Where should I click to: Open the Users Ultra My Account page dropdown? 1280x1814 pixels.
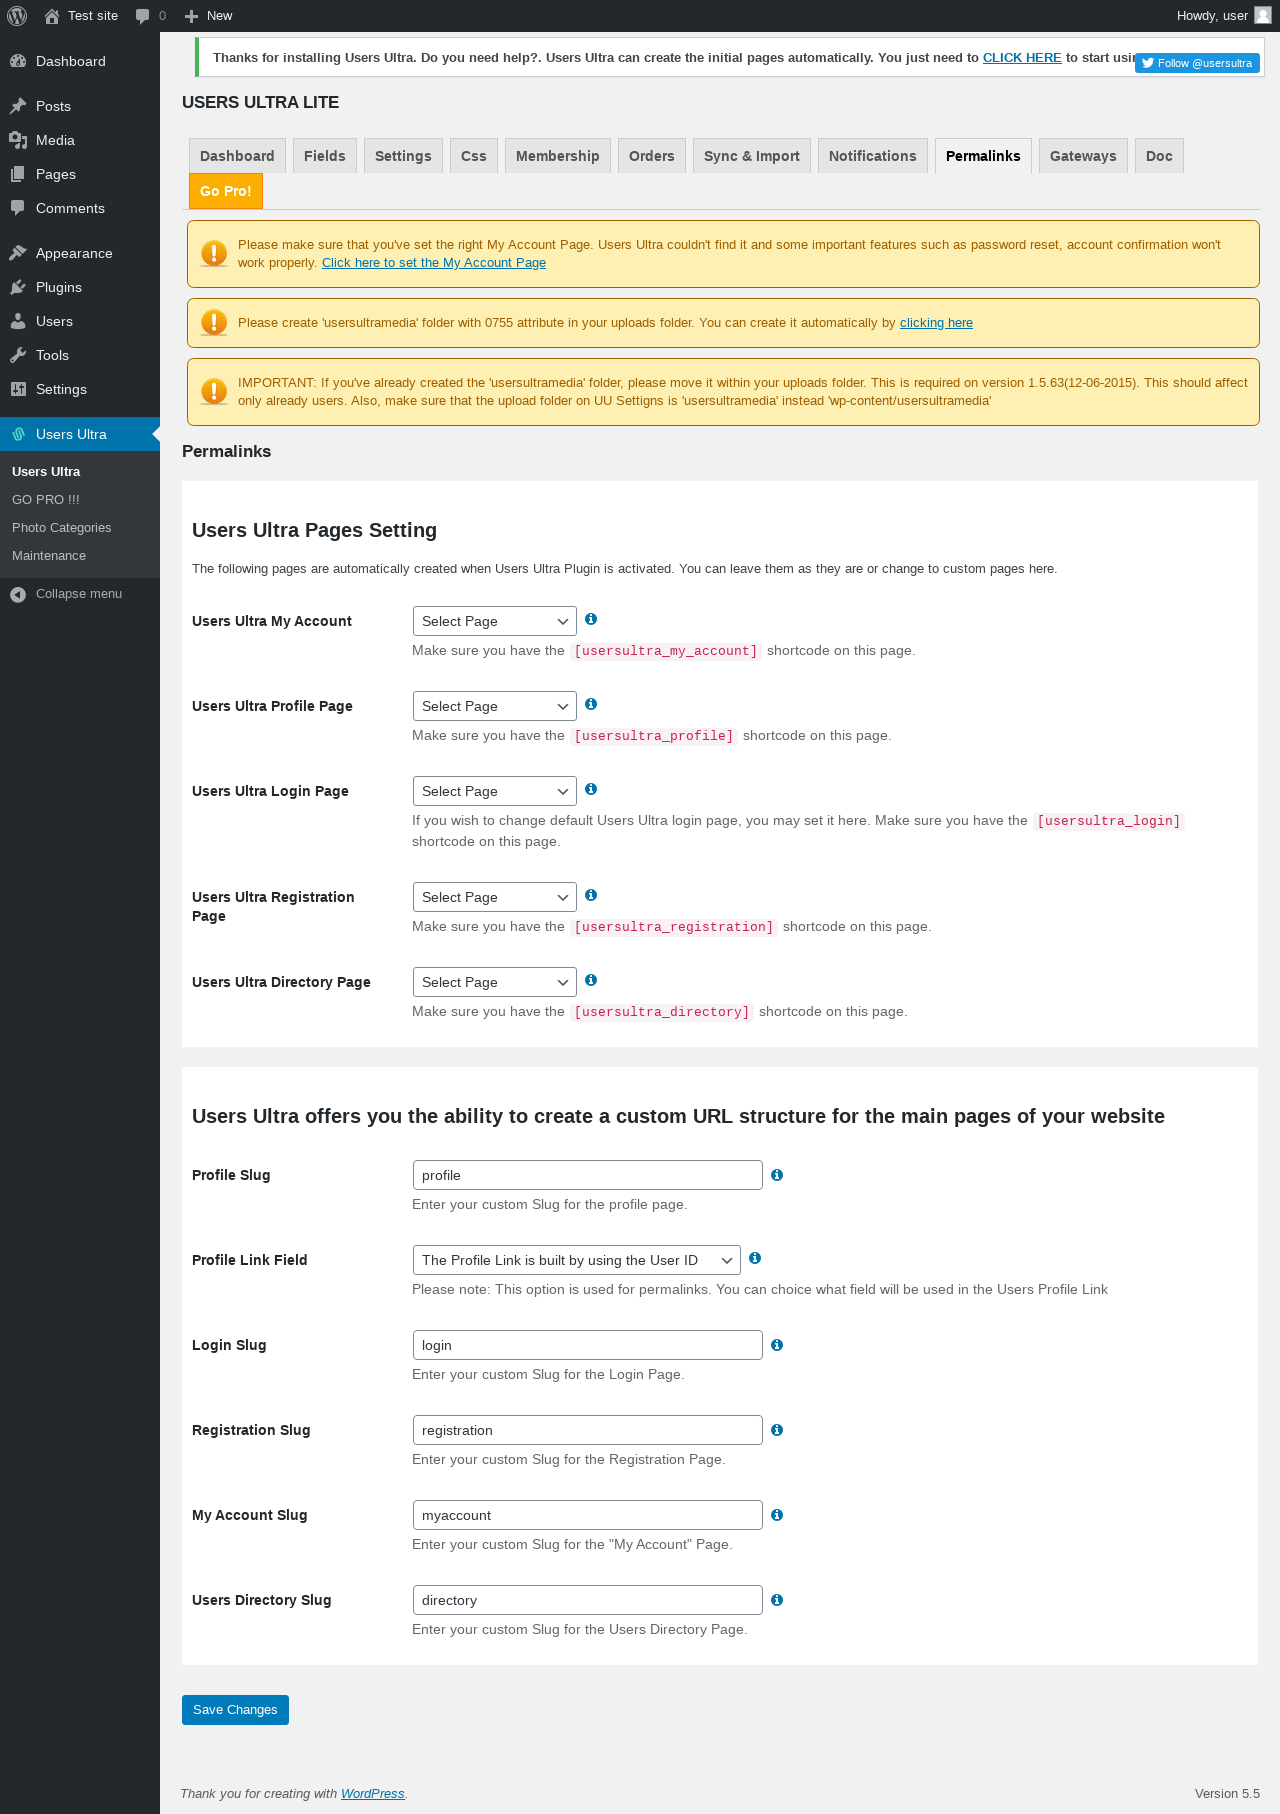[x=495, y=621]
